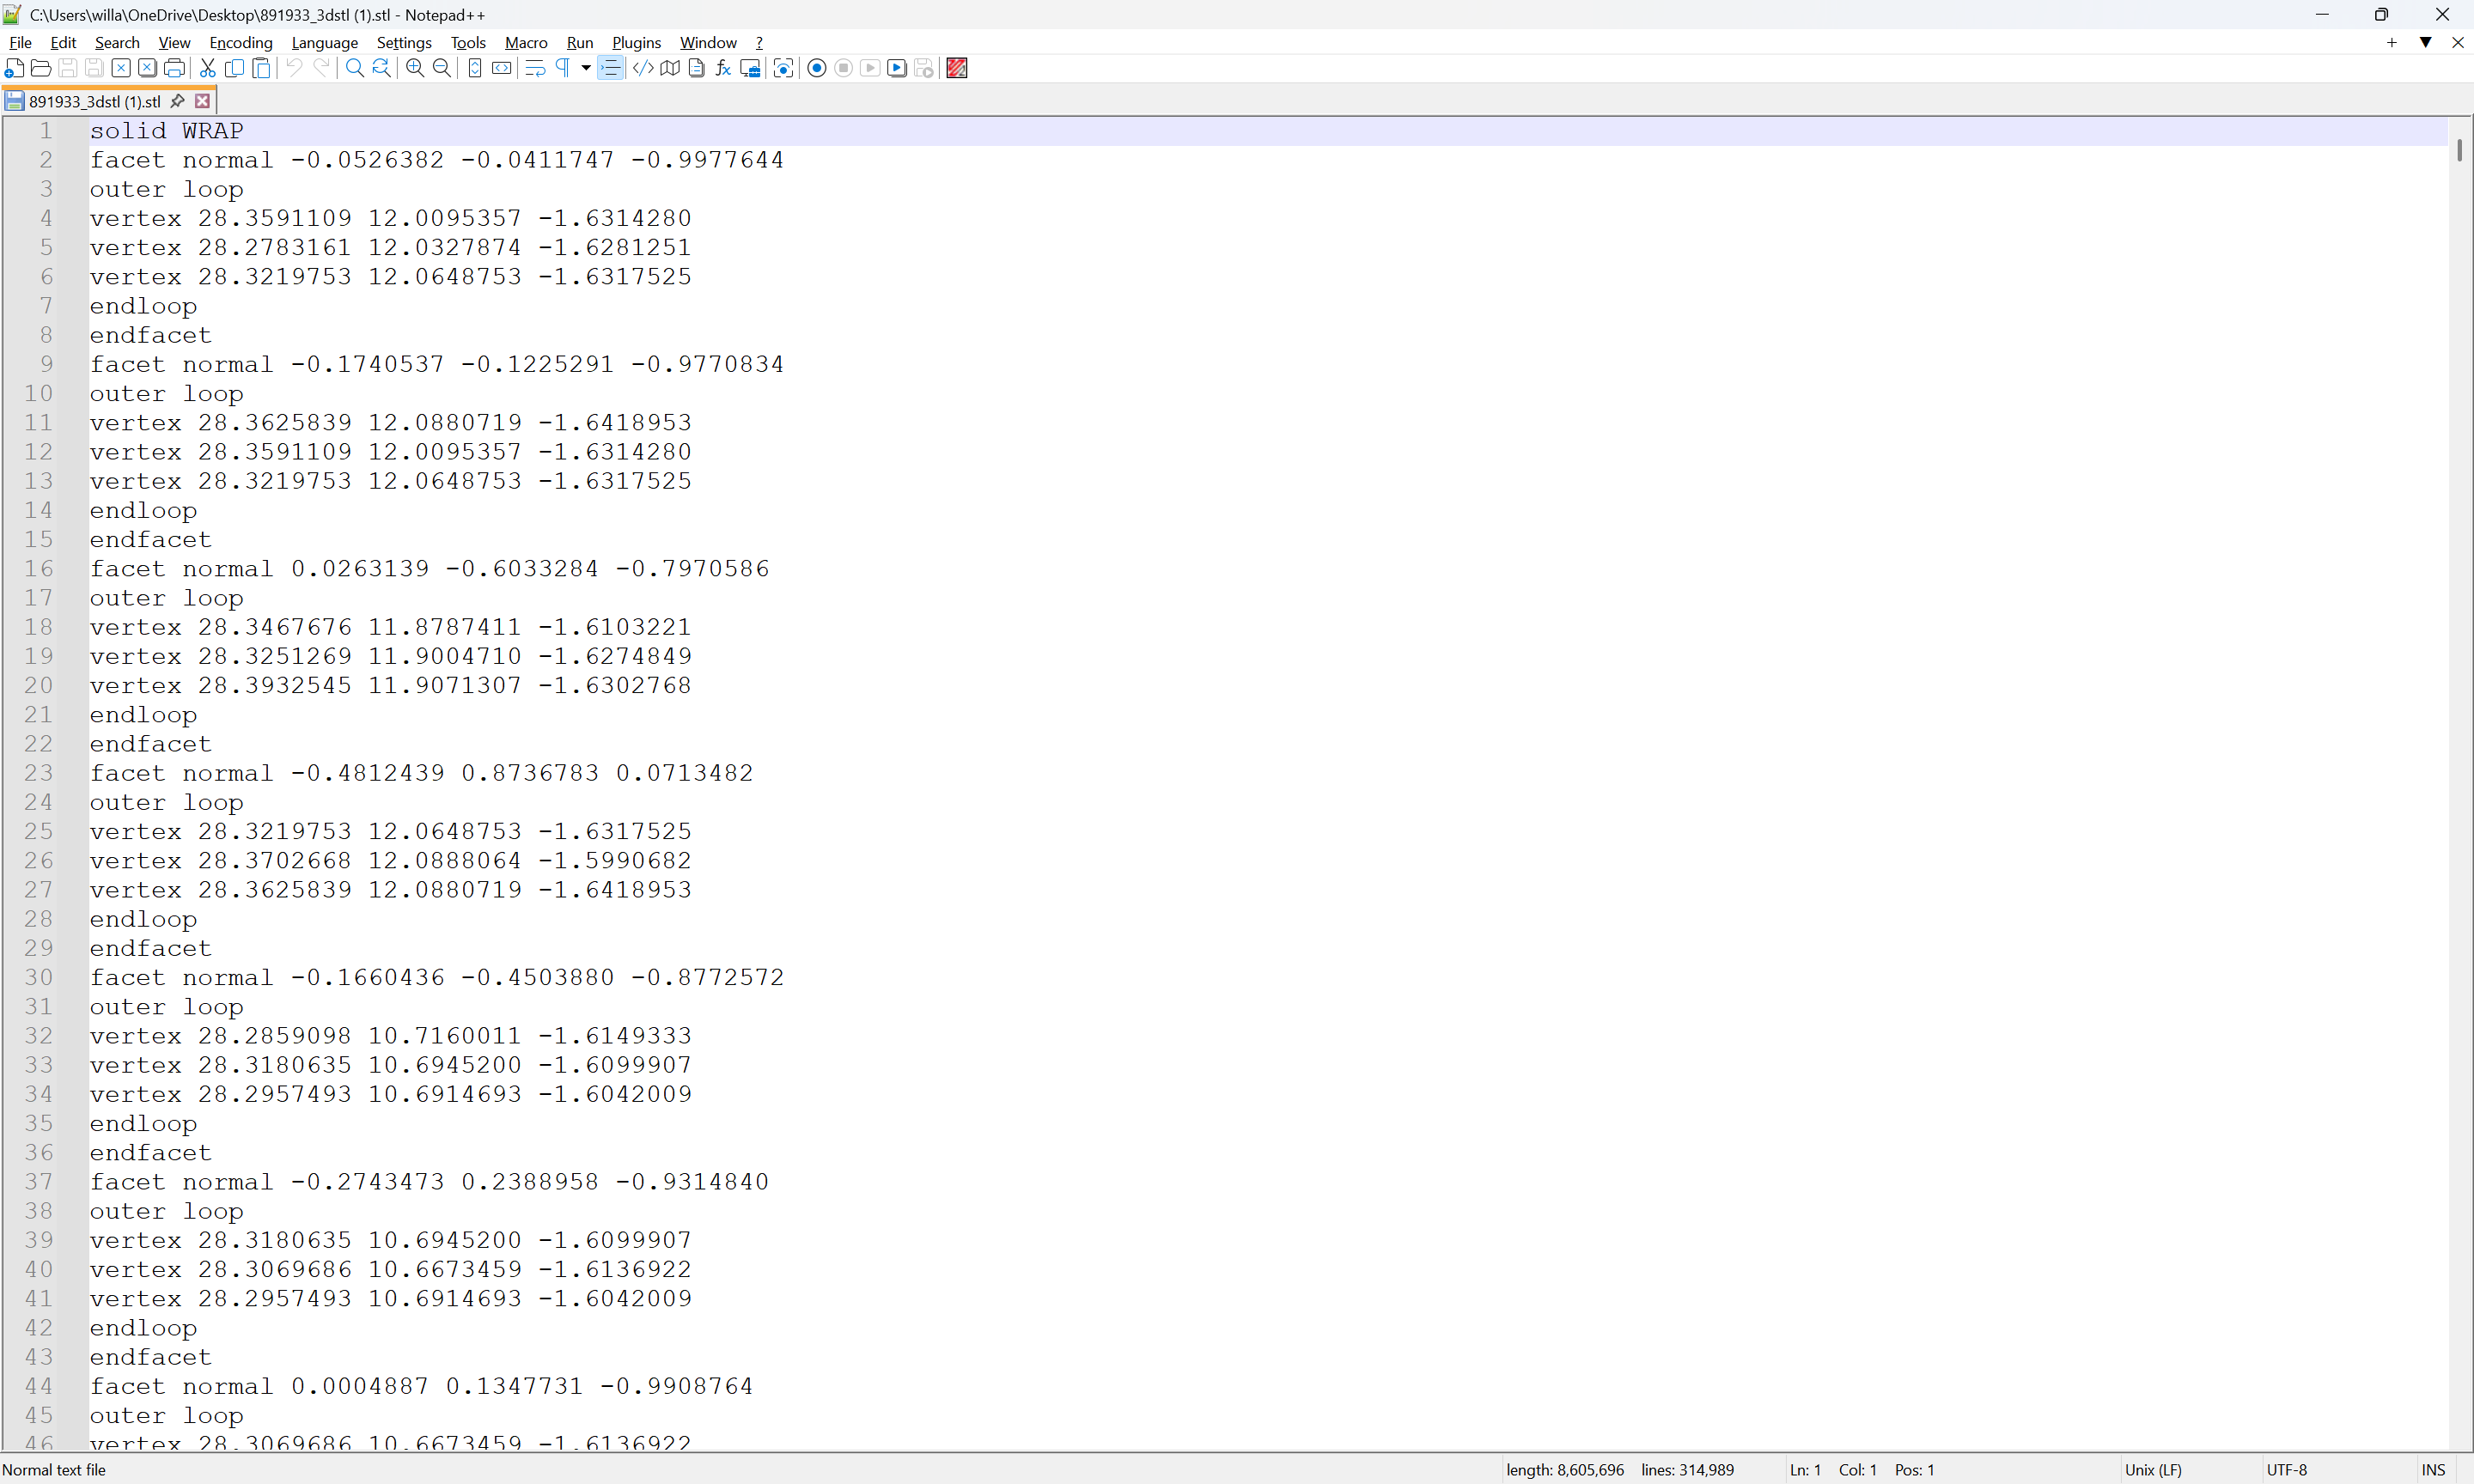2474x1484 pixels.
Task: Expand the pilcrow dropdown arrow
Action: click(x=586, y=68)
